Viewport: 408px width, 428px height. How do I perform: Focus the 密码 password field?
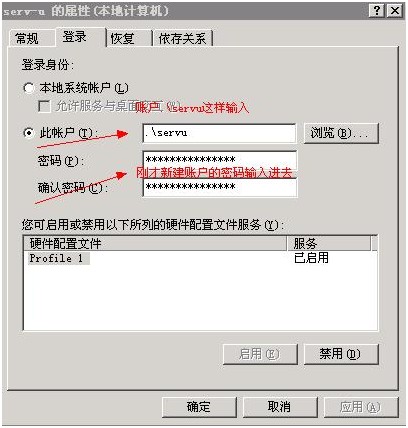[x=219, y=160]
